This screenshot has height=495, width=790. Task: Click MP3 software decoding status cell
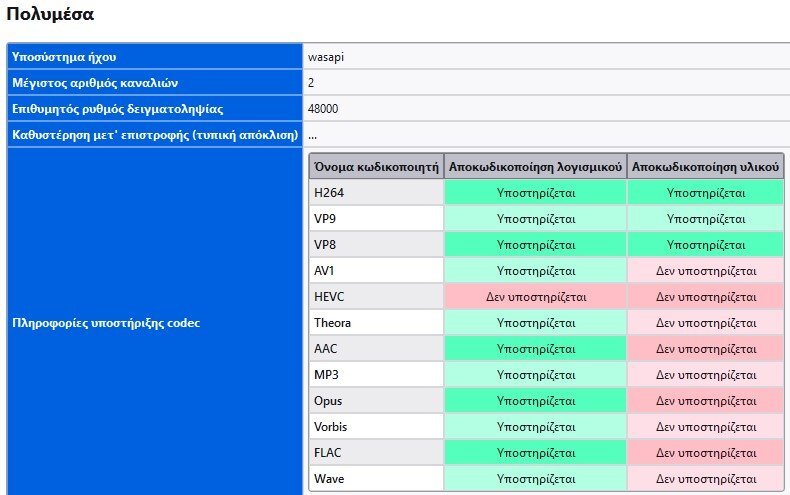tap(536, 375)
